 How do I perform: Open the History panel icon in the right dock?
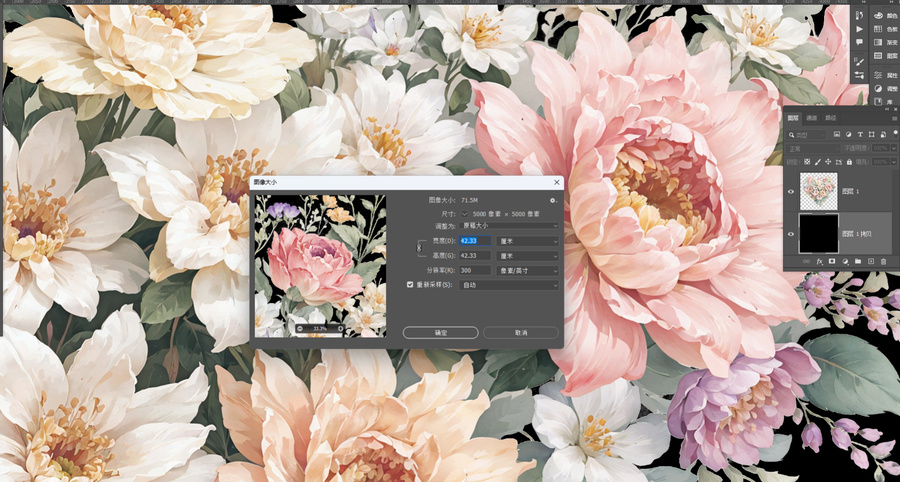click(x=859, y=15)
